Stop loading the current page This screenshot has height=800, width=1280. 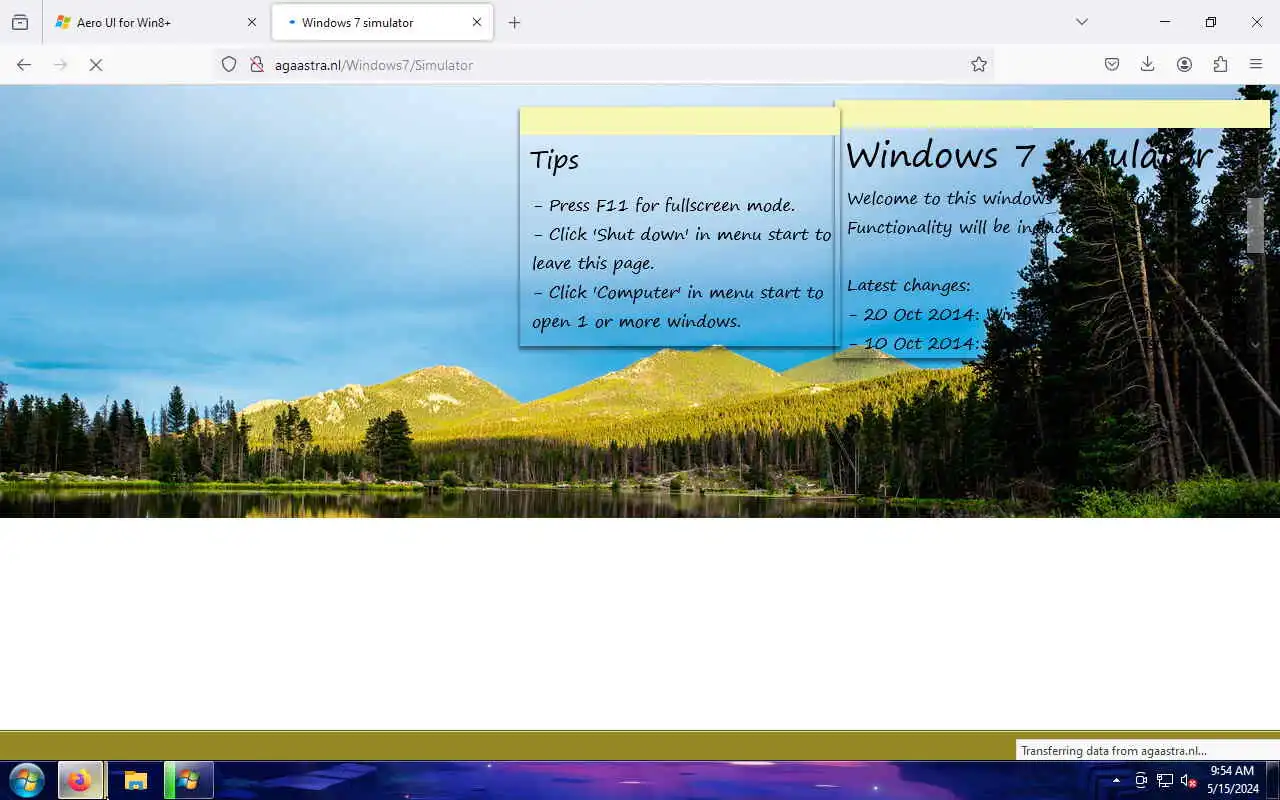(96, 65)
